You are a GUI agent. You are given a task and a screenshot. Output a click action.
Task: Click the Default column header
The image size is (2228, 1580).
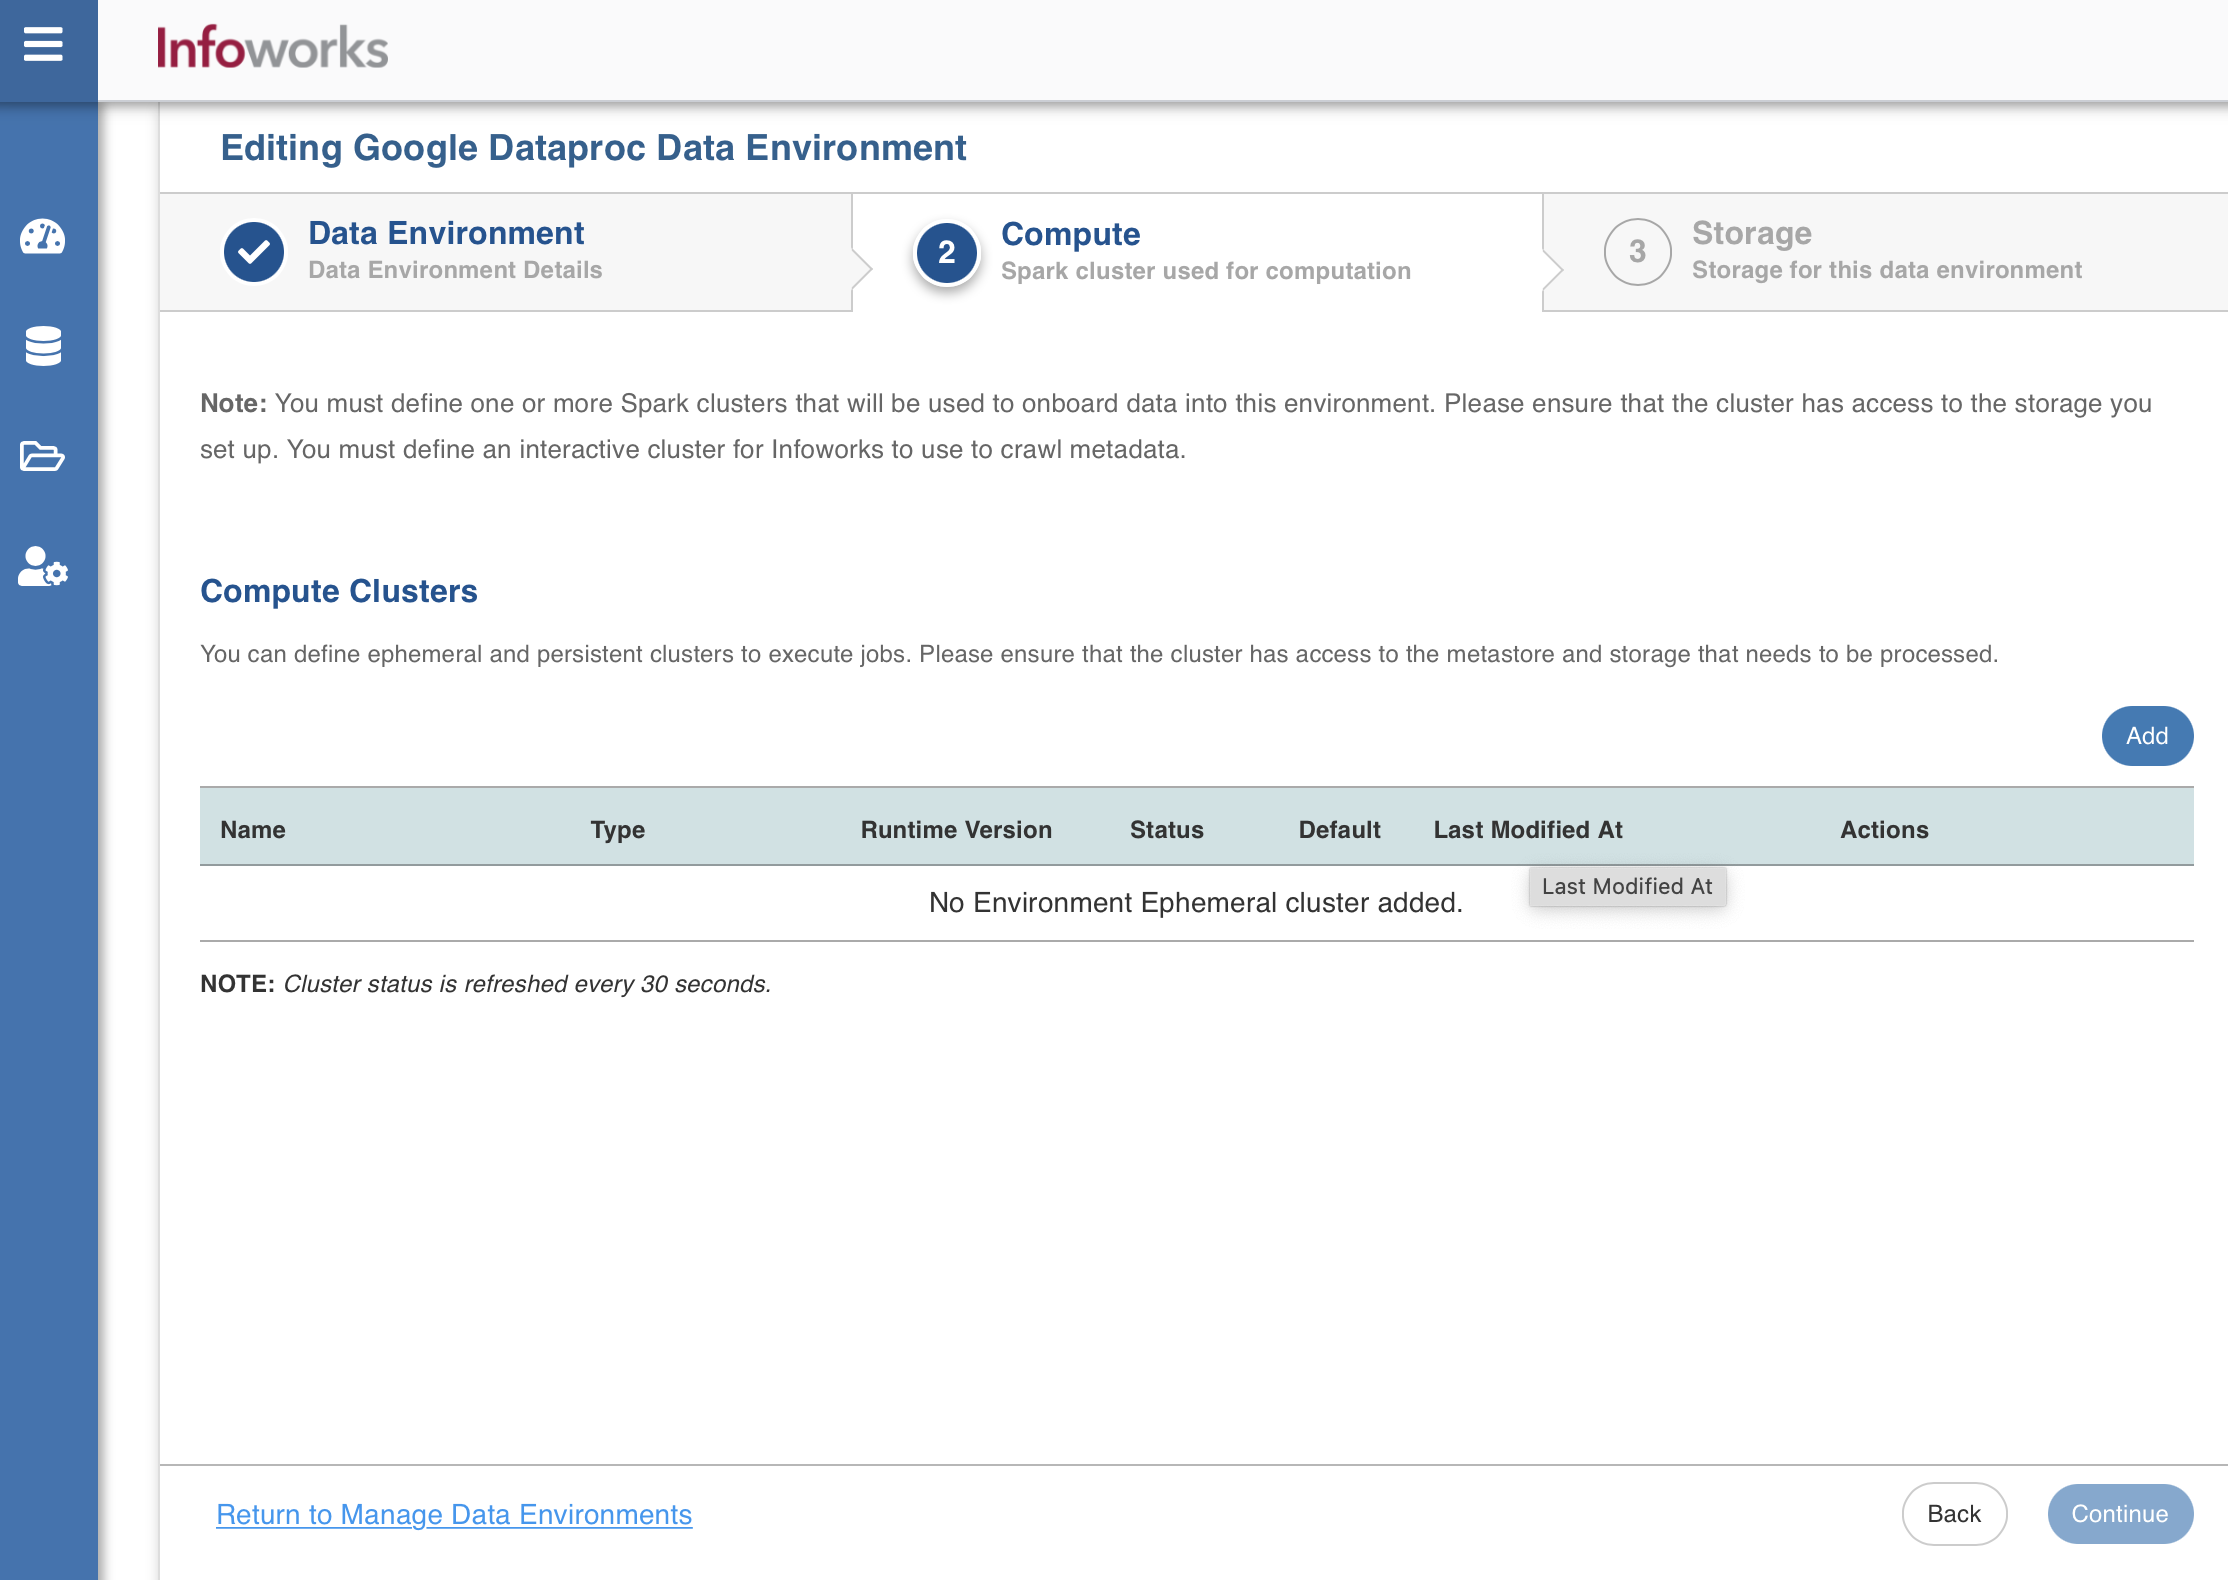point(1339,830)
